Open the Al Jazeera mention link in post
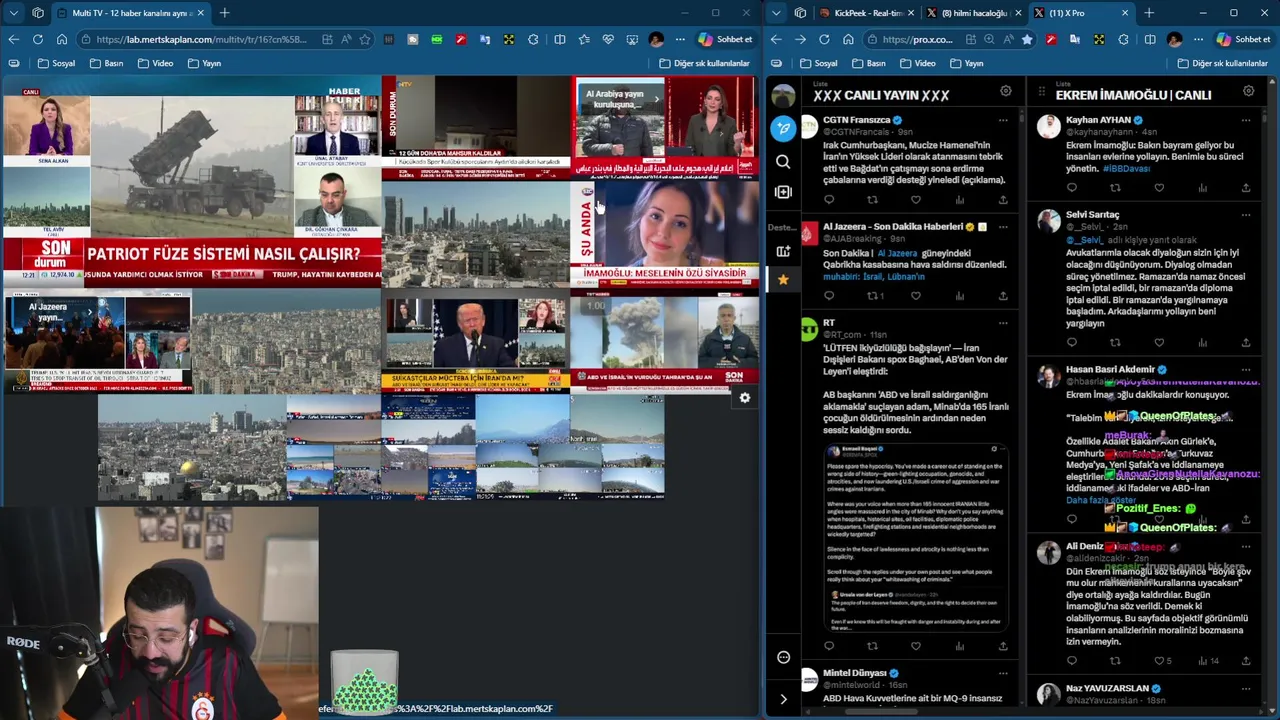 [897, 254]
